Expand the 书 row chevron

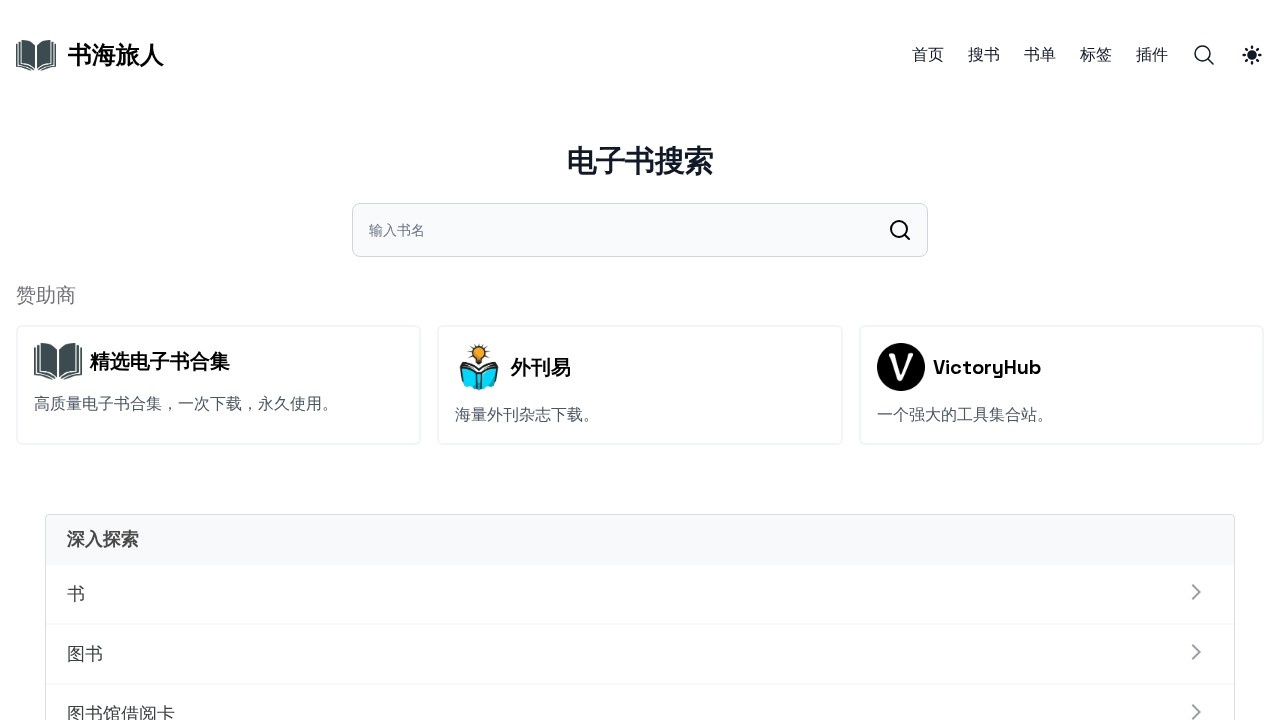[1196, 592]
